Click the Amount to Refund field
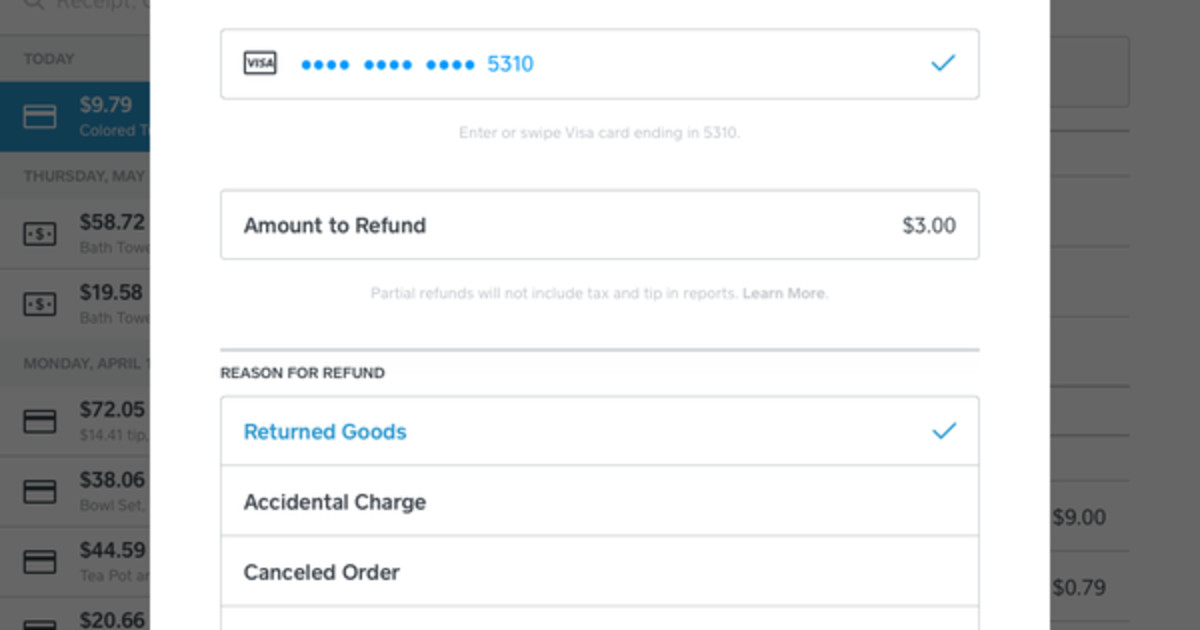This screenshot has width=1200, height=630. [599, 224]
